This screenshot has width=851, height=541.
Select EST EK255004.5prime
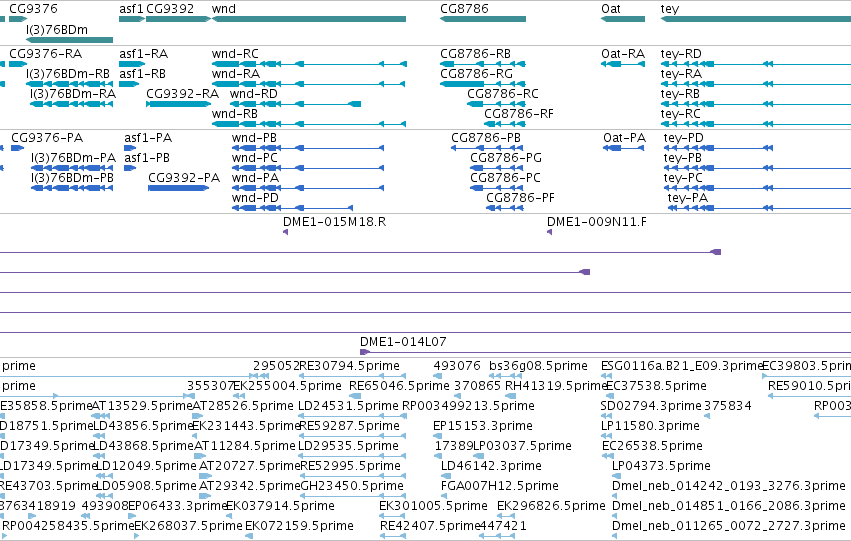coord(287,386)
